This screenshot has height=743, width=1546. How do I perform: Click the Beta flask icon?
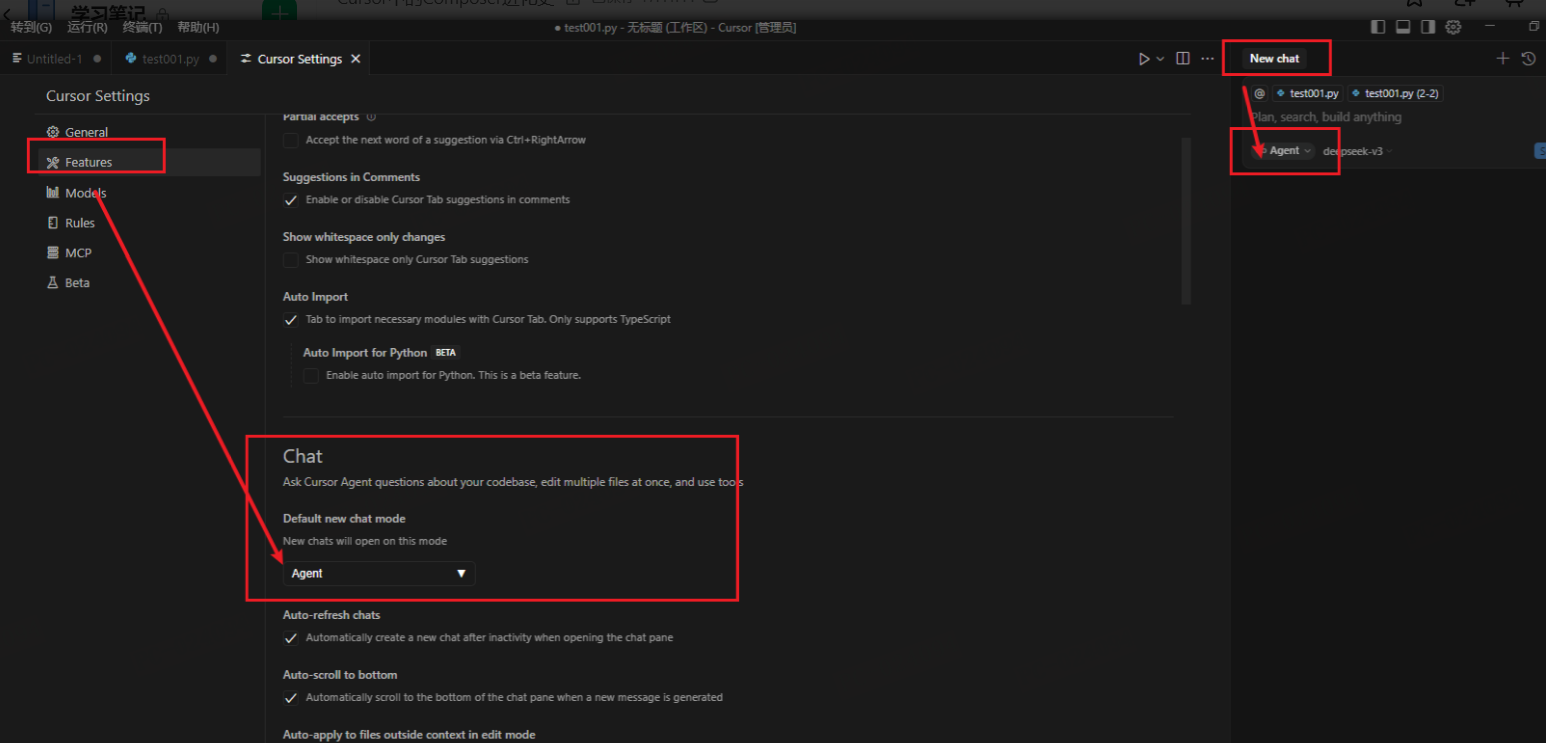pos(53,283)
